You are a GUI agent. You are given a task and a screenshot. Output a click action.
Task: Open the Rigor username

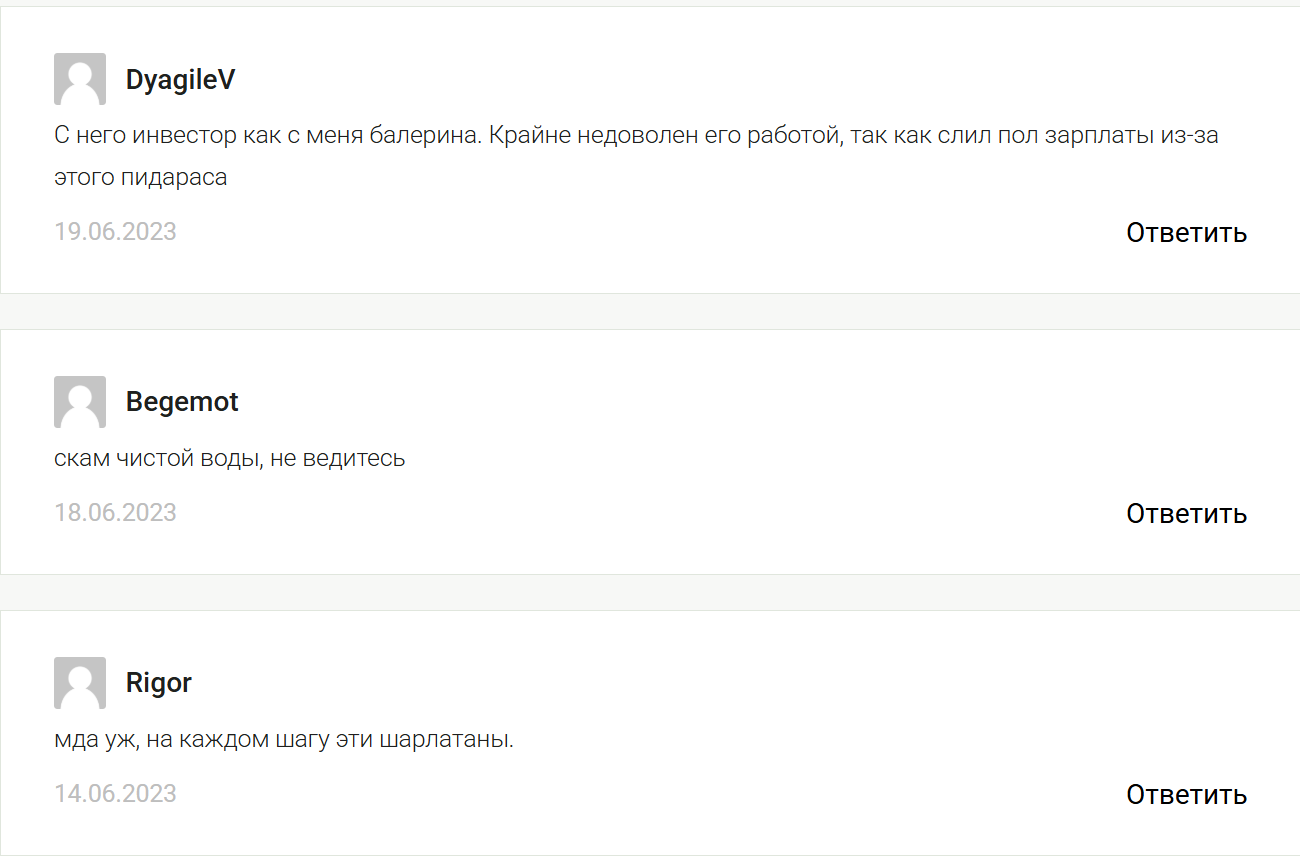pyautogui.click(x=158, y=683)
